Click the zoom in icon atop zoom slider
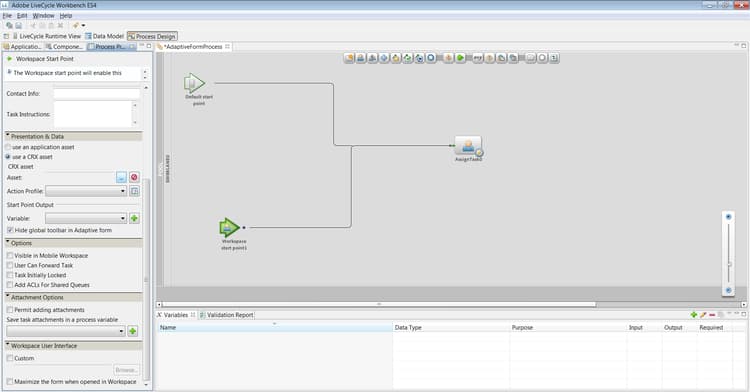 point(728,217)
